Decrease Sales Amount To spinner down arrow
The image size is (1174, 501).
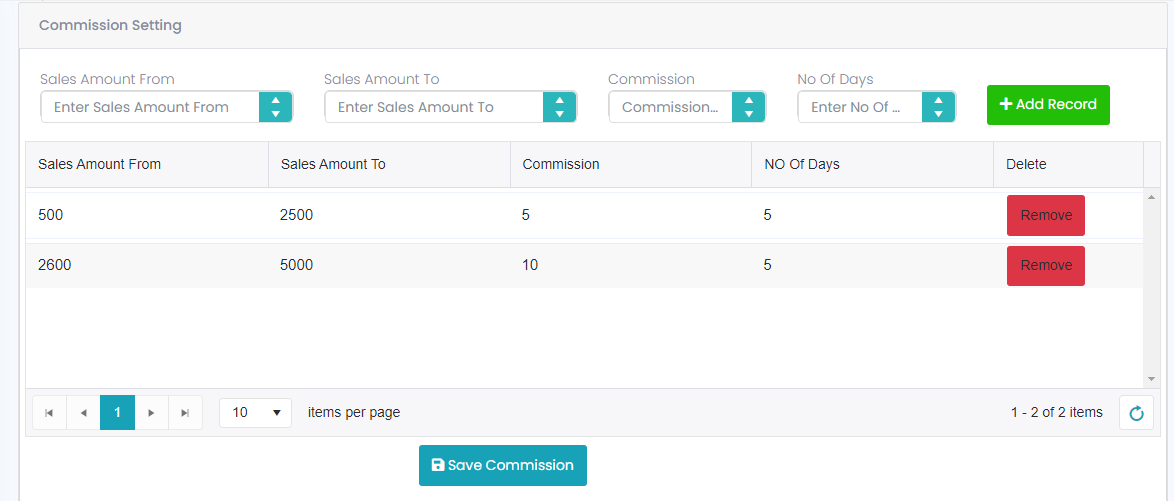click(x=559, y=114)
